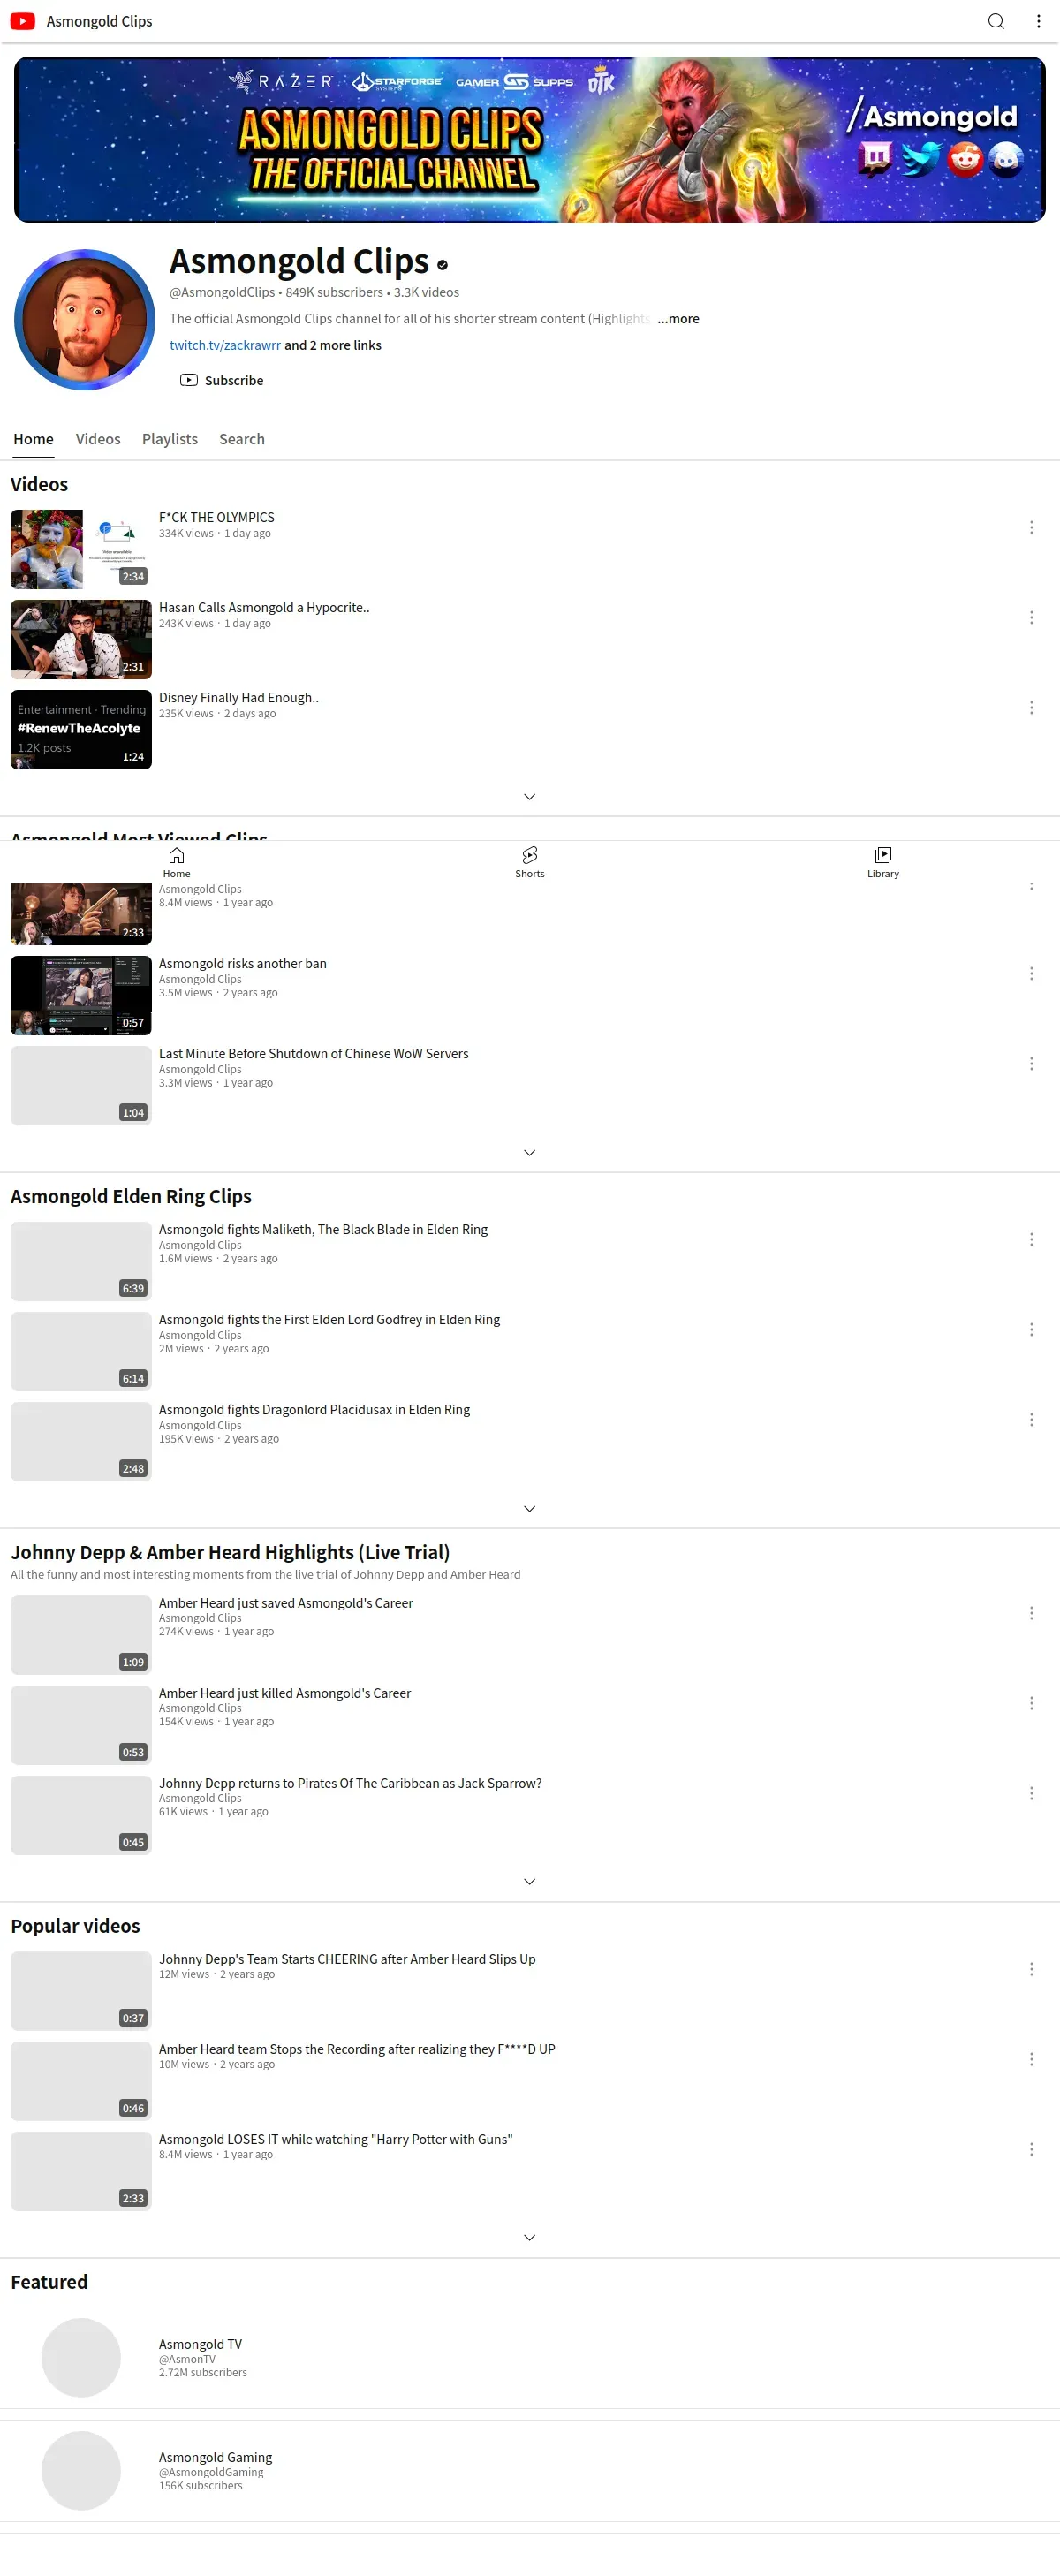This screenshot has height=2576, width=1060.
Task: Subscribe to Asmongold Clips
Action: (x=222, y=380)
